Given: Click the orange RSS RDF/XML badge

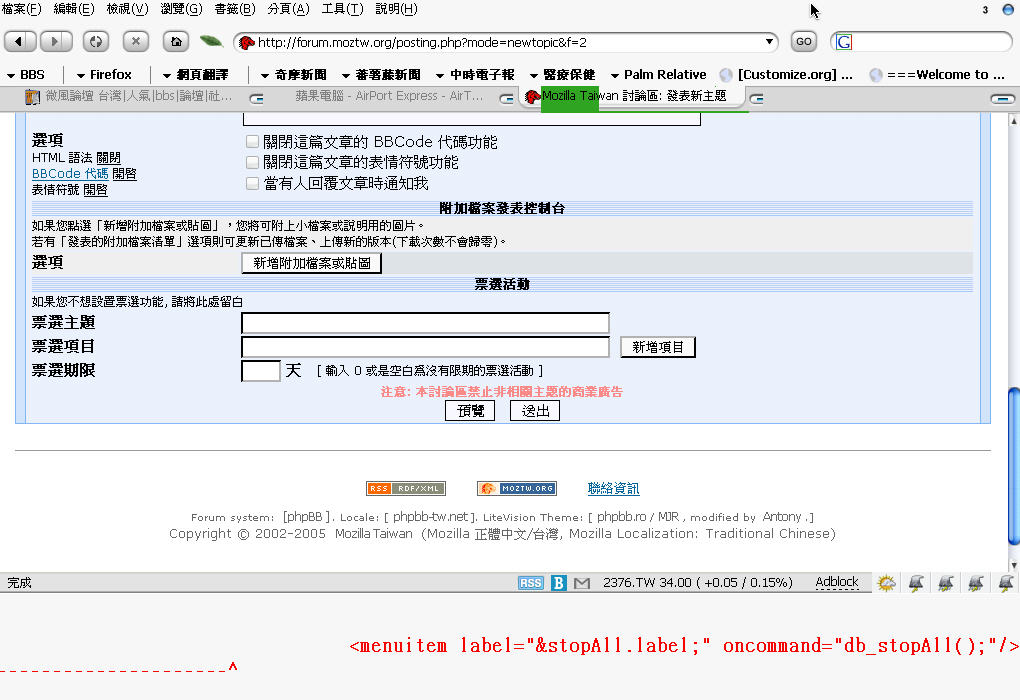Looking at the screenshot, I should coord(406,489).
